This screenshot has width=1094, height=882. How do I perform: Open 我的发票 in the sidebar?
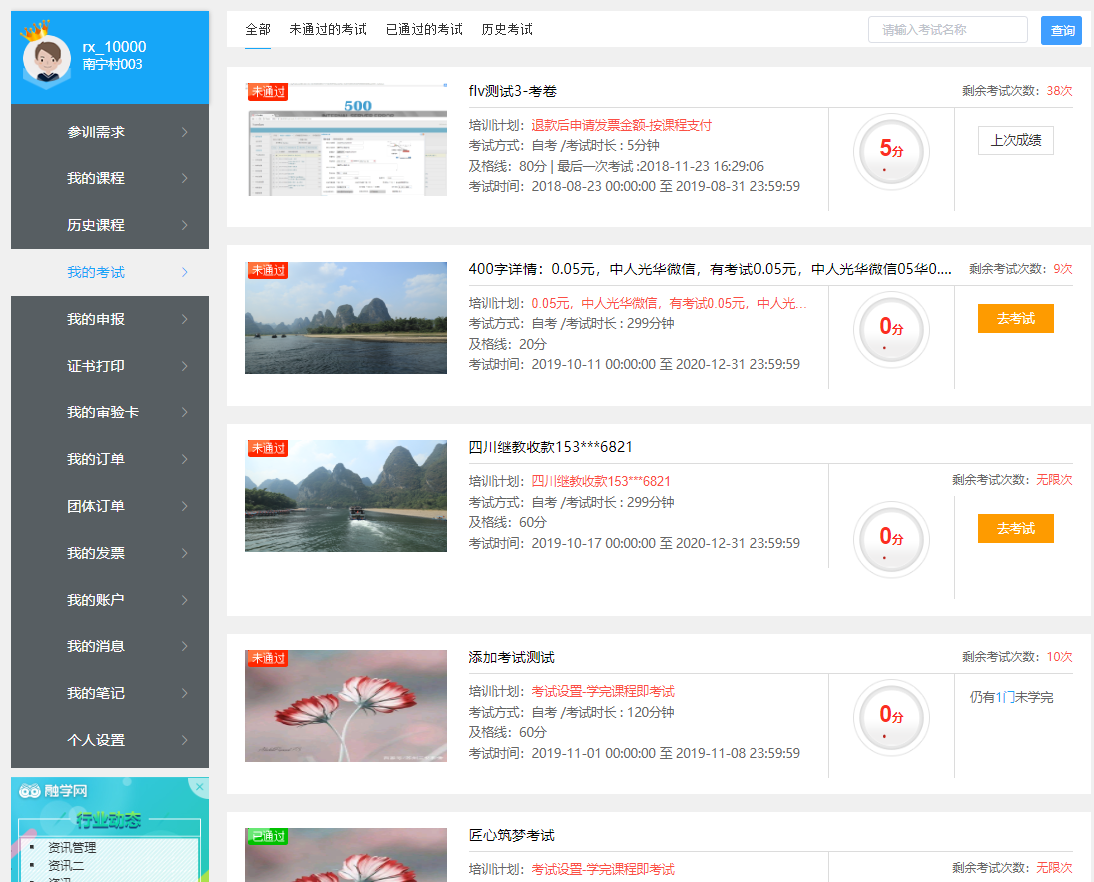(x=96, y=553)
